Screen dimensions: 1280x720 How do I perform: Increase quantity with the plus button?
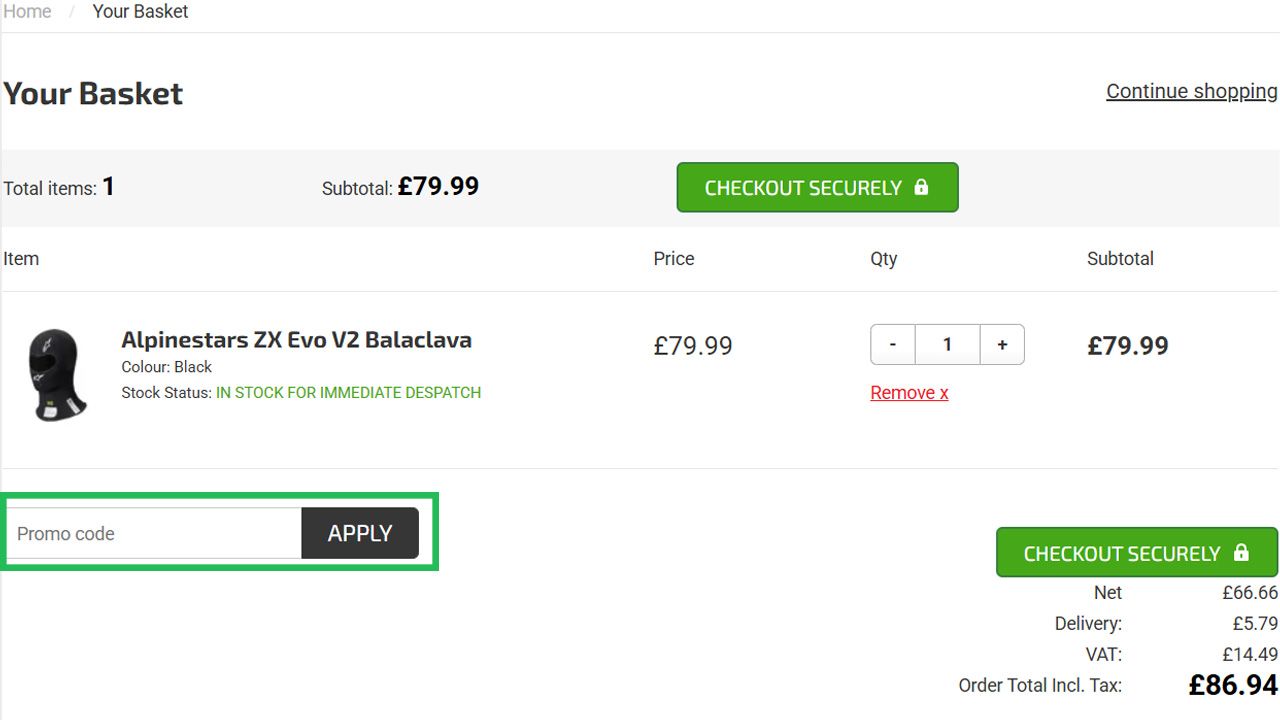(x=1002, y=345)
